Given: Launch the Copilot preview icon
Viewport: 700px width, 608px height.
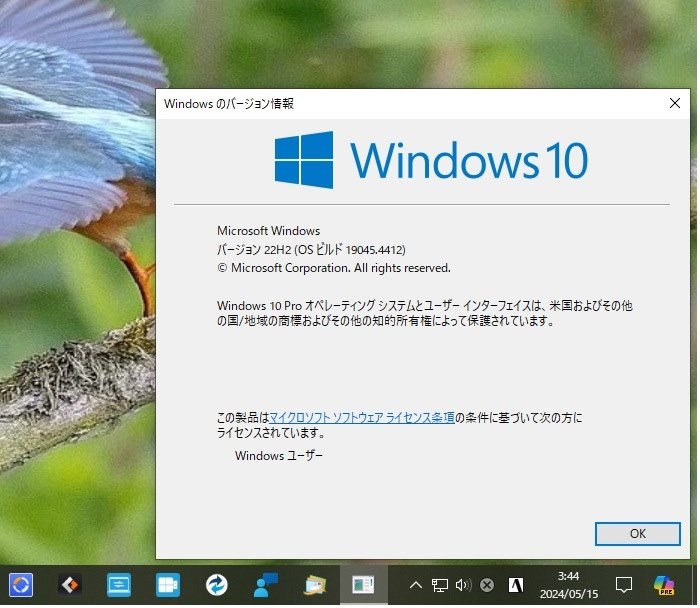Looking at the screenshot, I should [664, 585].
